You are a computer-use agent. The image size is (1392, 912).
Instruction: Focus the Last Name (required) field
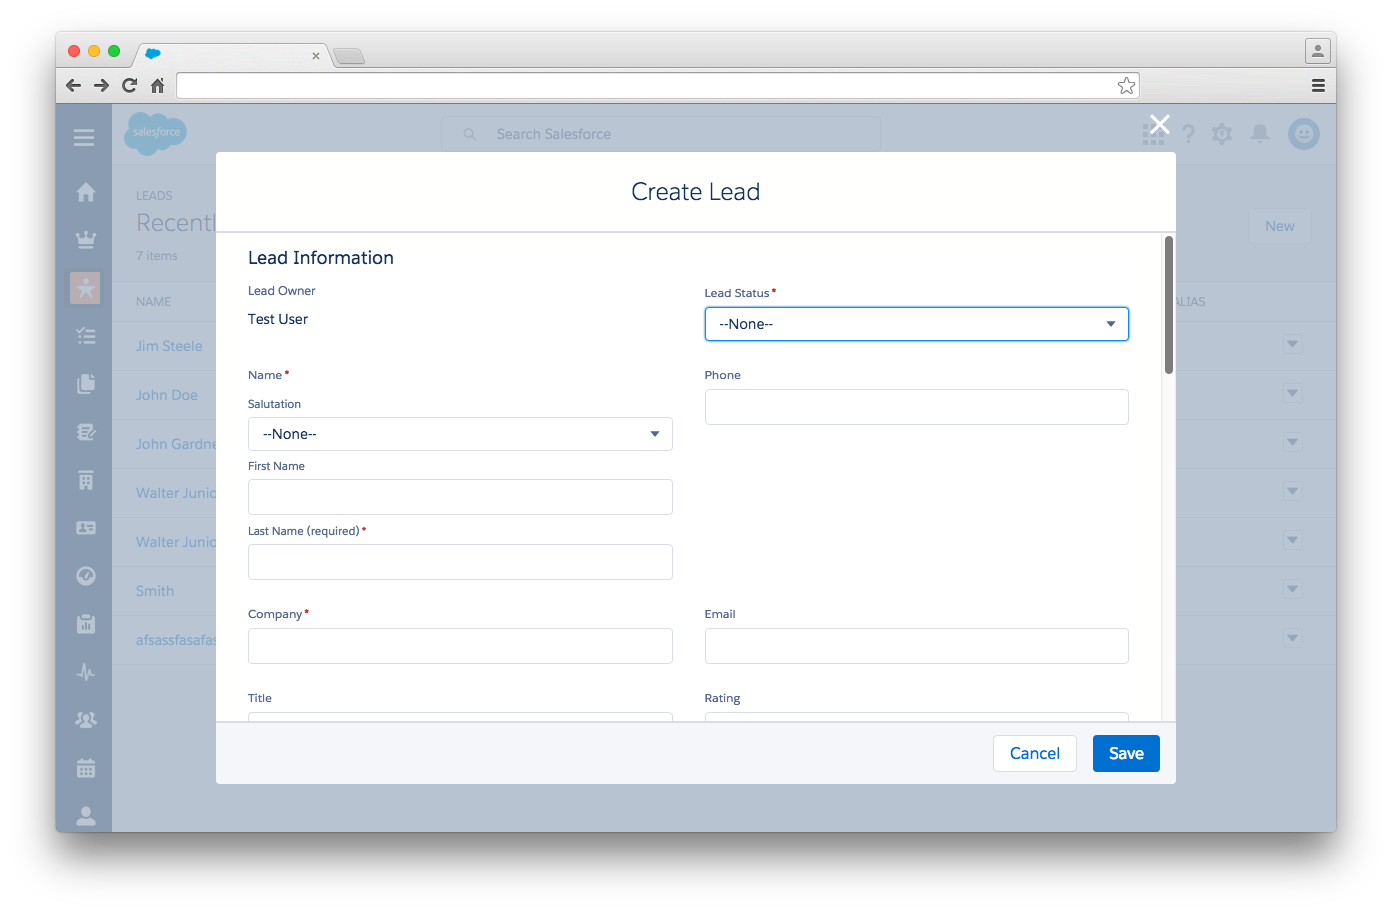point(460,562)
